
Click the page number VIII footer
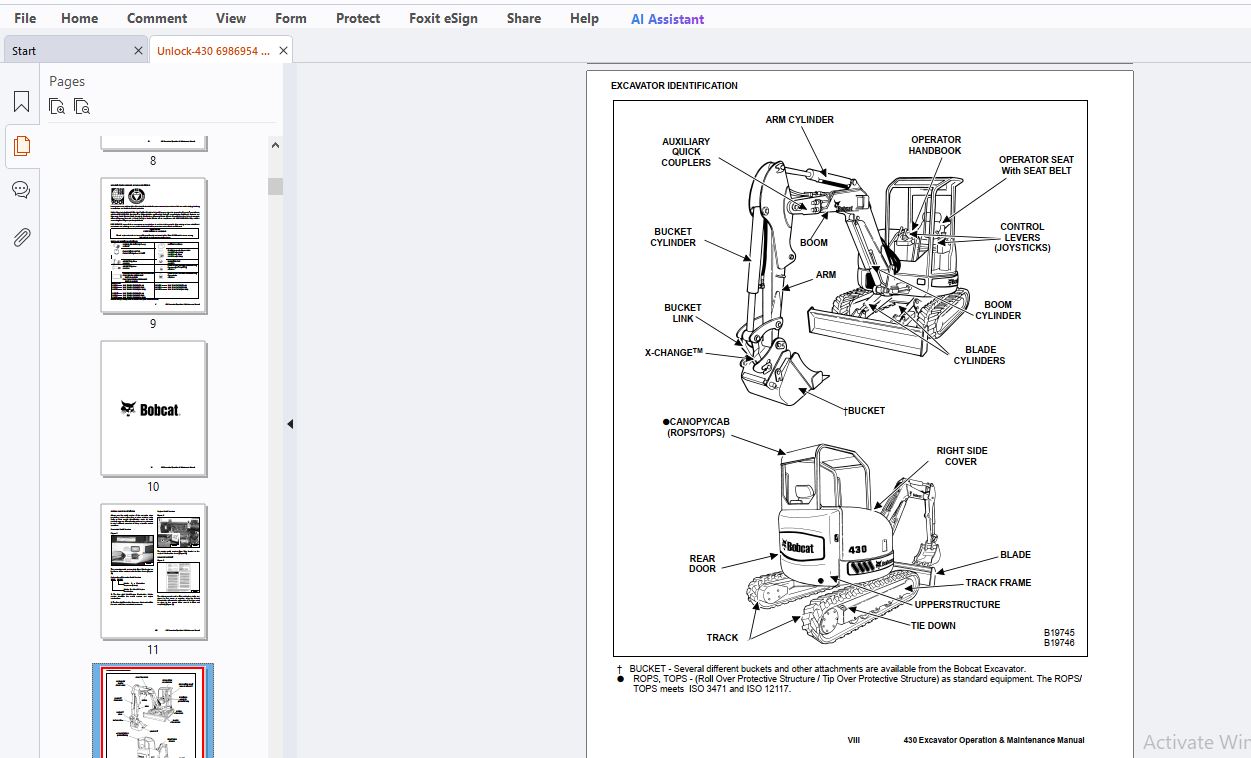854,741
